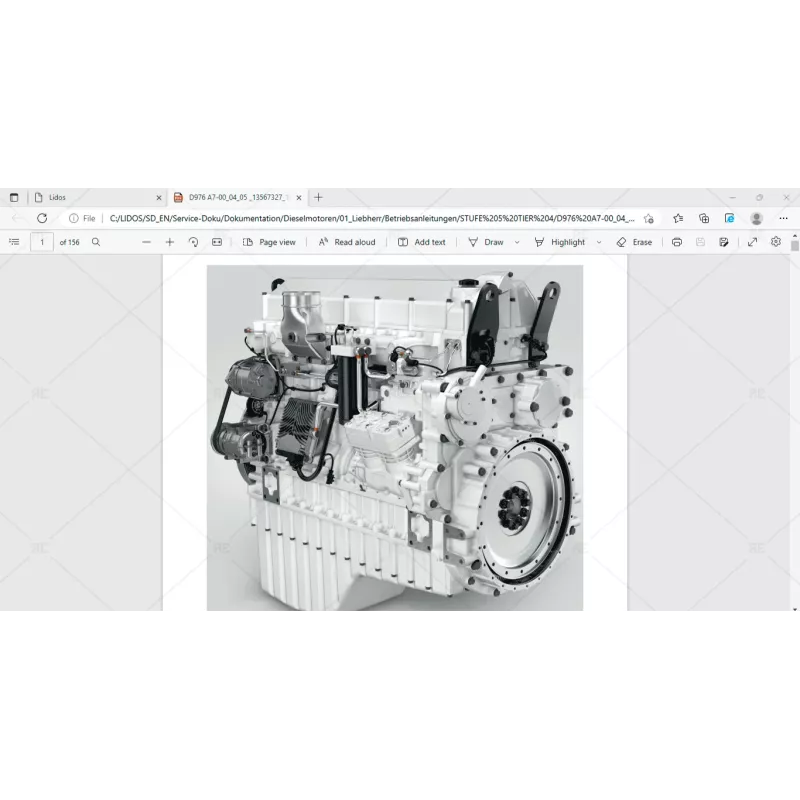The image size is (800, 800).
Task: Enter full screen viewing mode
Action: click(752, 241)
